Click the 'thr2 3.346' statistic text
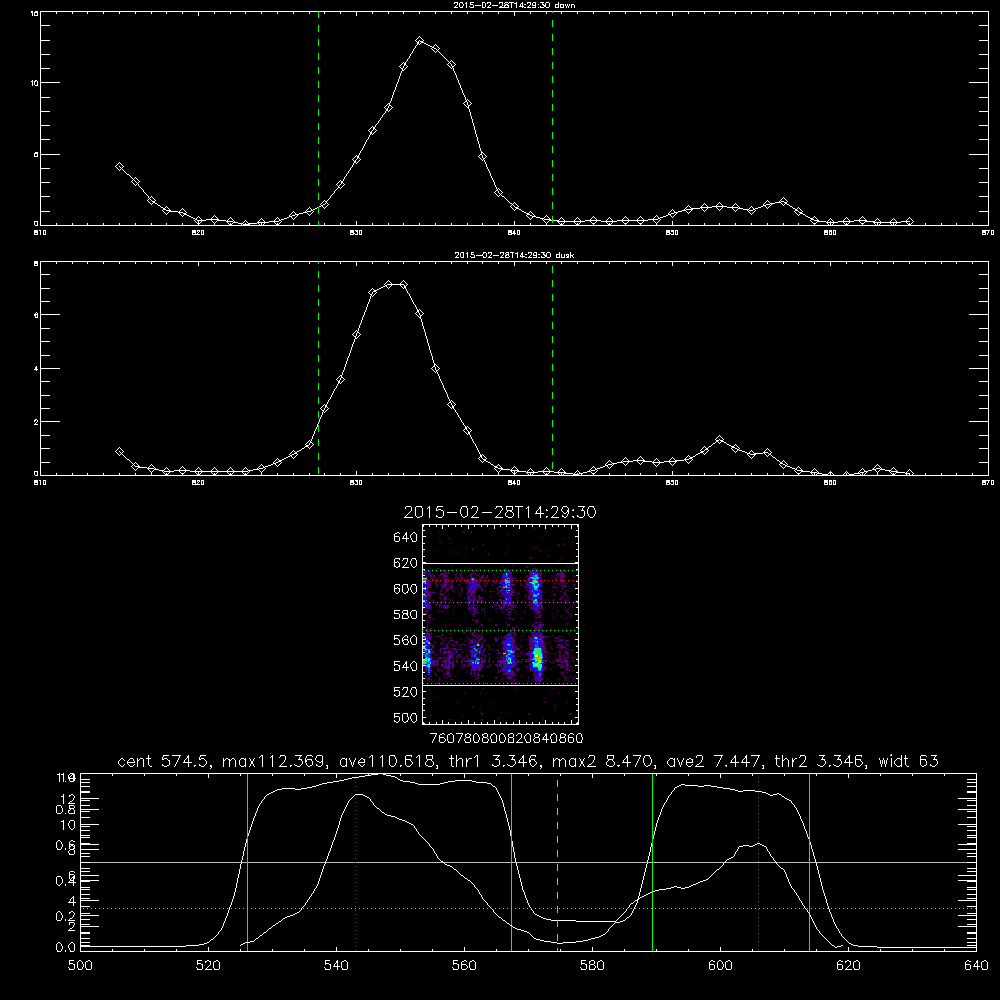Viewport: 1000px width, 1000px height. pos(820,761)
